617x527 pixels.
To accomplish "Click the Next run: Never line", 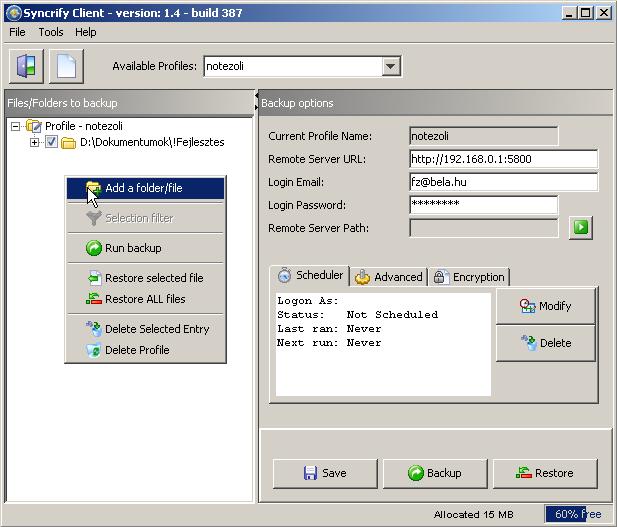I will (x=329, y=343).
